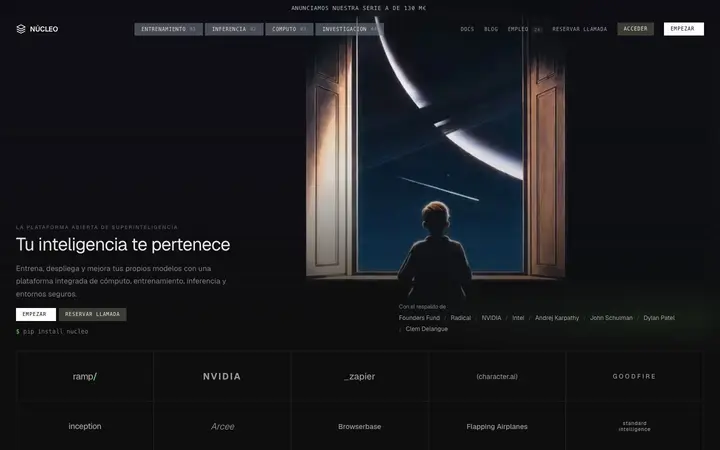The width and height of the screenshot is (720, 450).
Task: Click Radical in backers list
Action: pyautogui.click(x=461, y=318)
